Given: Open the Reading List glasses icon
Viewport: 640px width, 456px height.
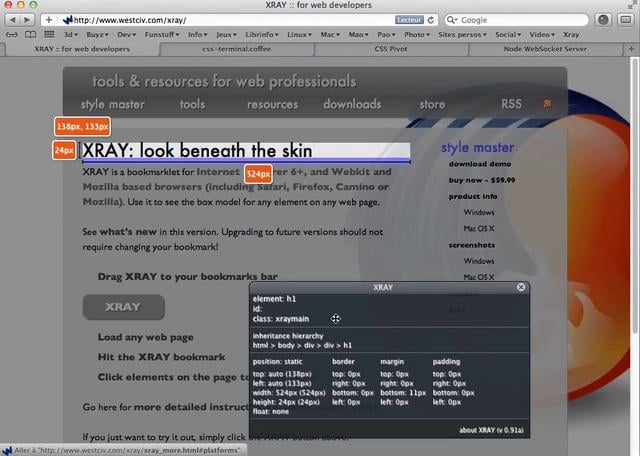Looking at the screenshot, I should click(x=11, y=35).
